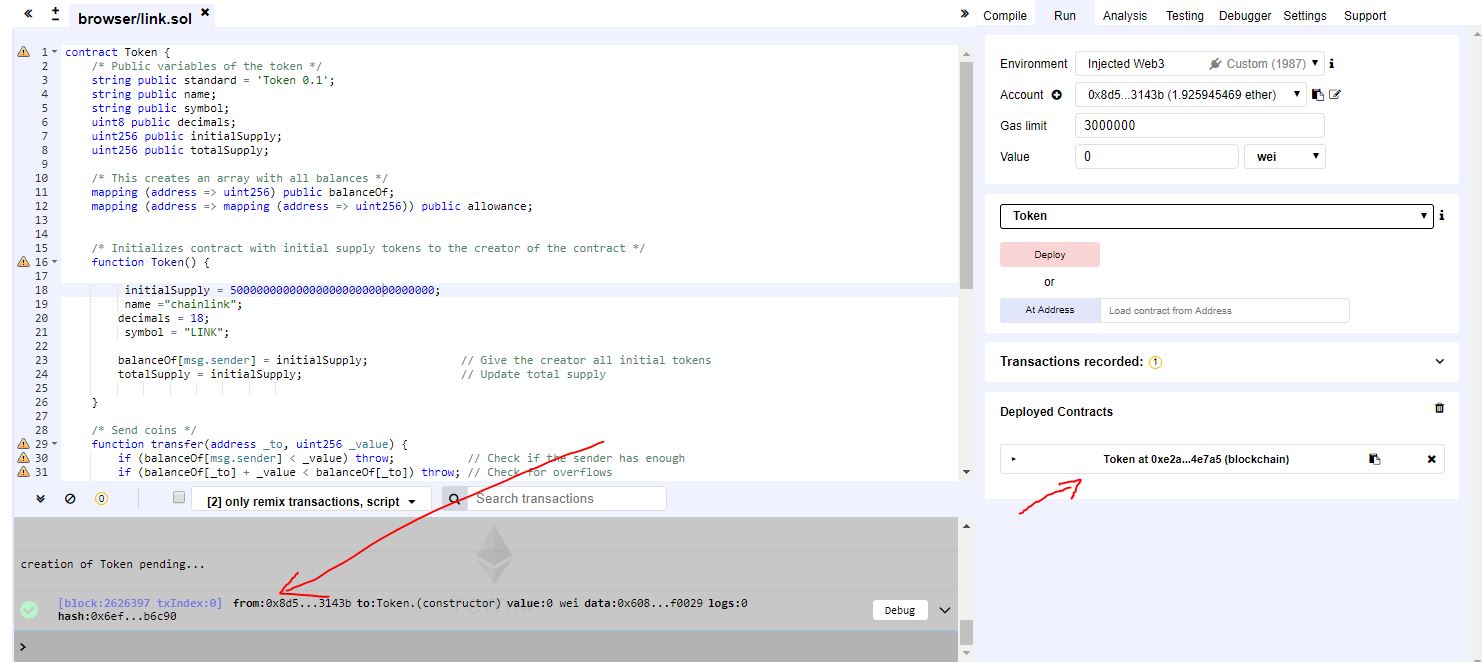Viewport: 1482px width, 662px height.
Task: Toggle the terminal listen checkbox
Action: 179,497
